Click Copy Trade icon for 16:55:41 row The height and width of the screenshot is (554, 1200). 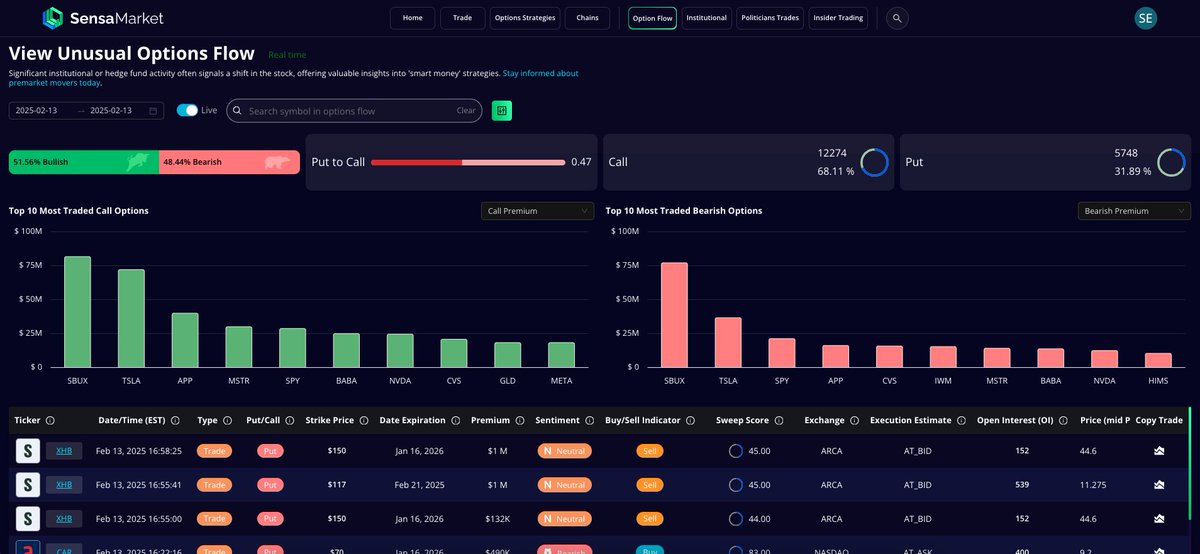tap(1158, 485)
